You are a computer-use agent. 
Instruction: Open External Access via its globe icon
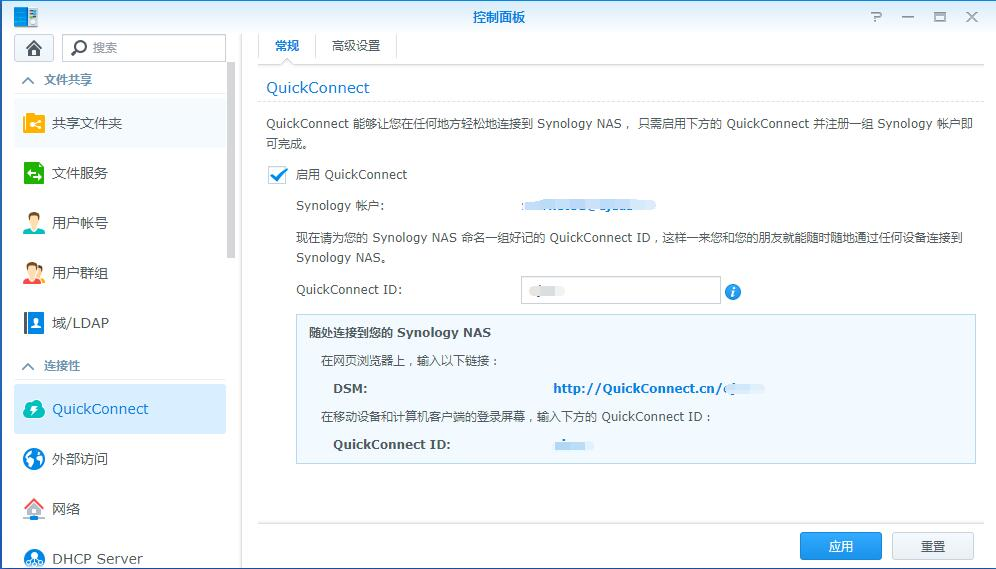[34, 459]
